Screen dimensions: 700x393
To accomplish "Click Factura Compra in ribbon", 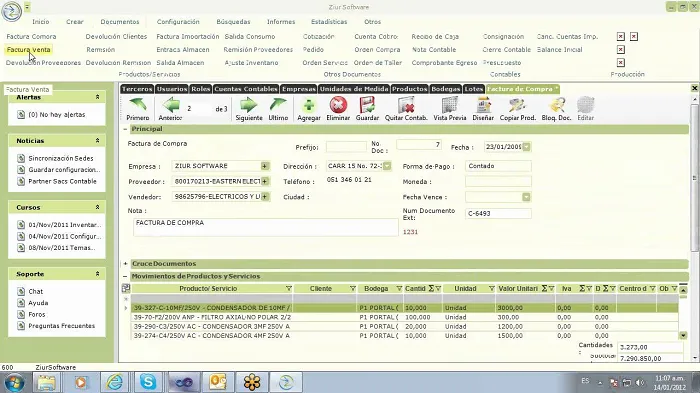I will [31, 37].
